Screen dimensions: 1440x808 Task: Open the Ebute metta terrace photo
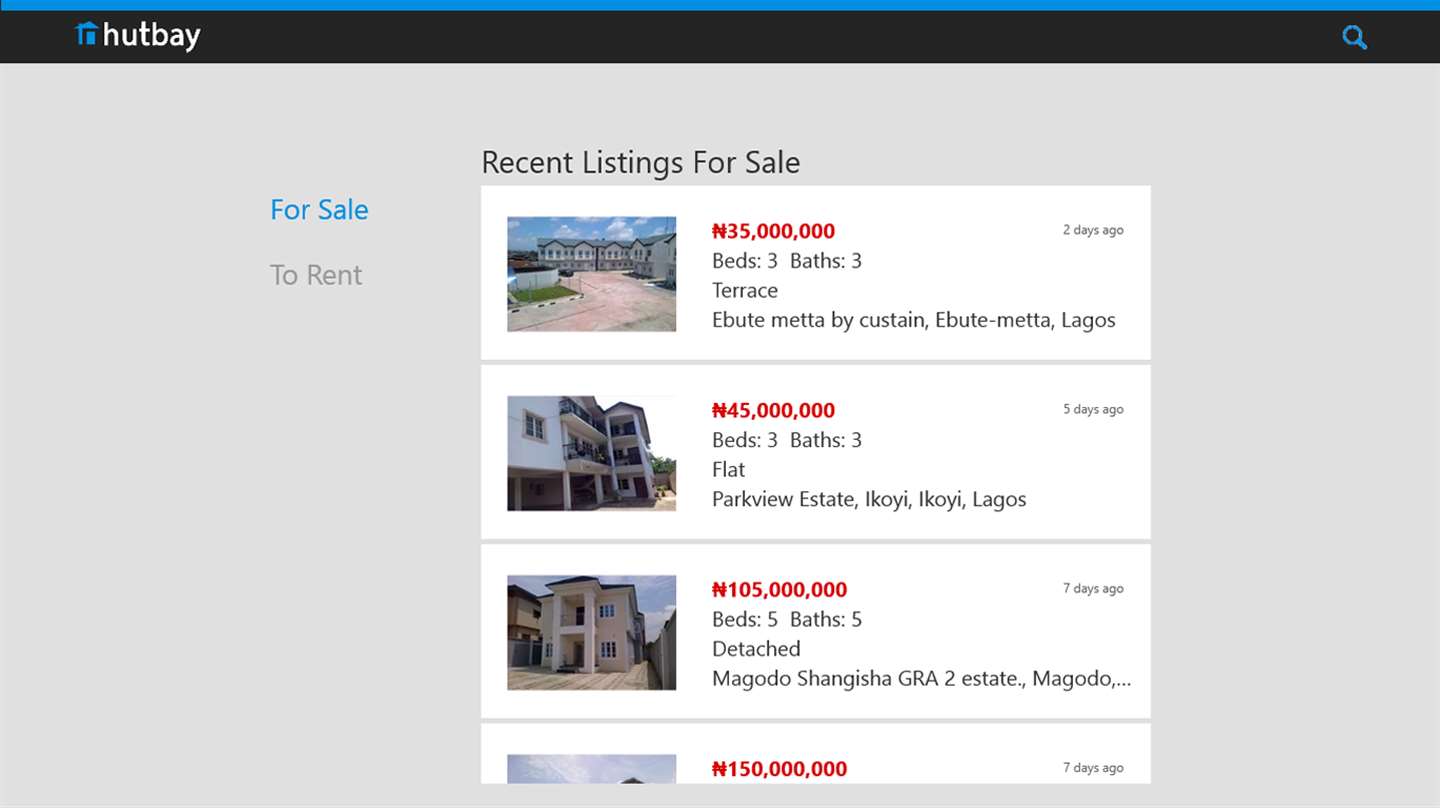click(591, 274)
